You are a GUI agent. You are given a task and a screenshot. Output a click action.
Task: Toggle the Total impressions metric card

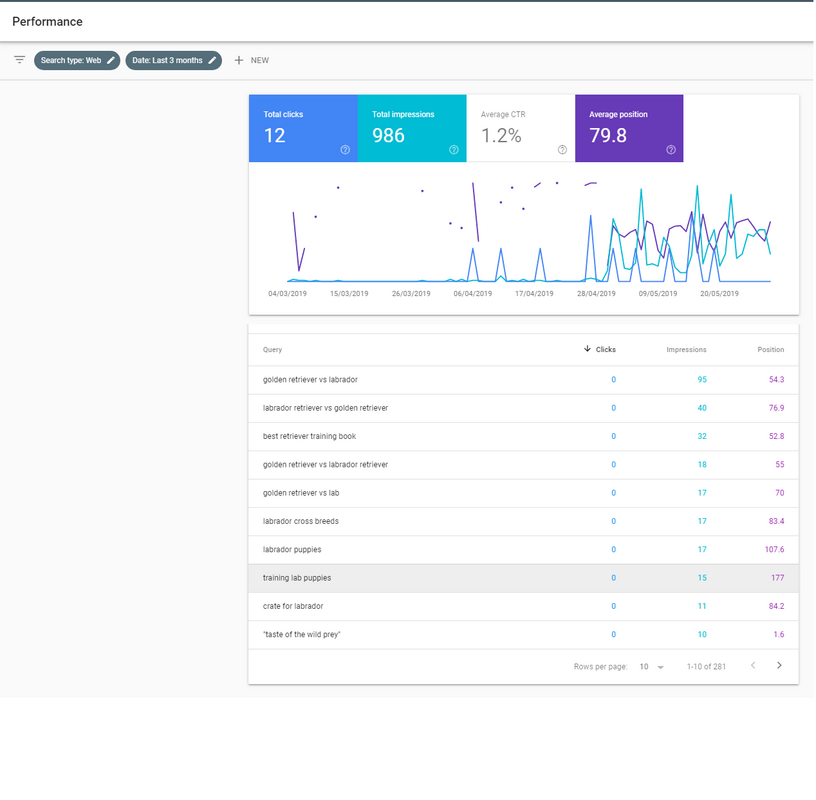pos(412,128)
